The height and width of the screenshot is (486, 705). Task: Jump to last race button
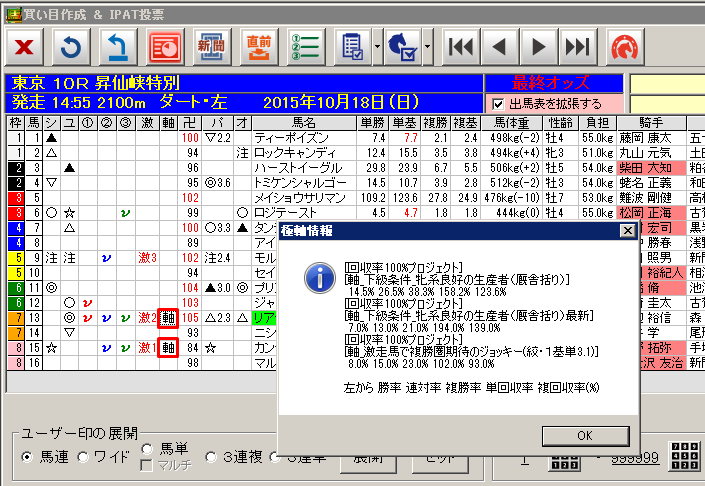tap(578, 47)
